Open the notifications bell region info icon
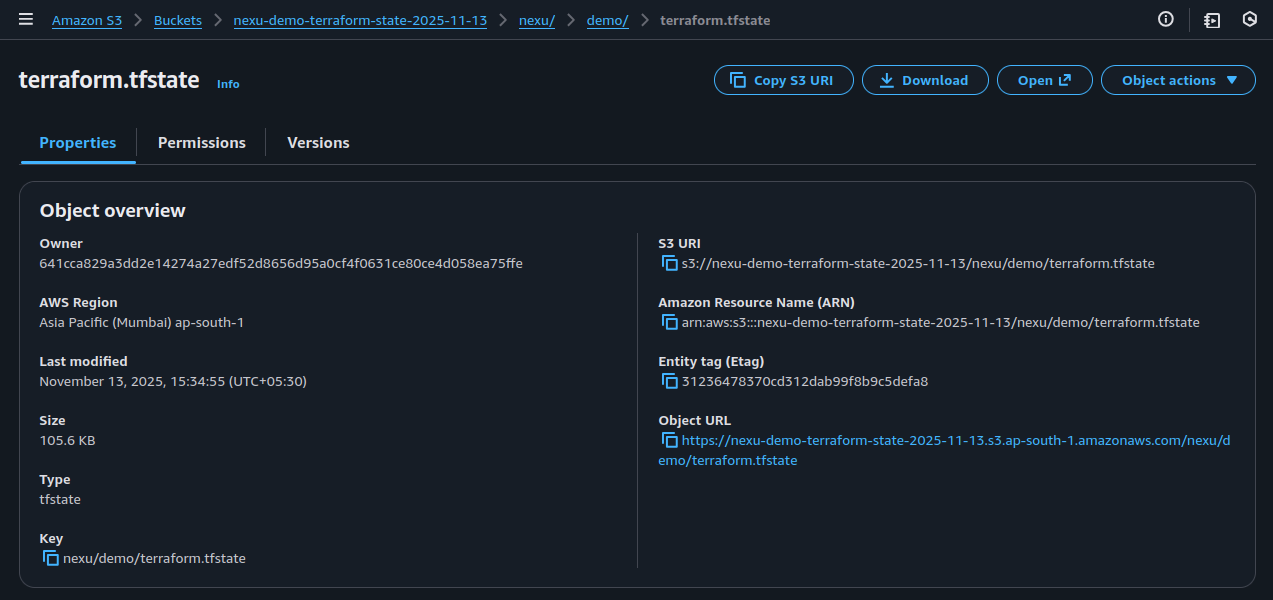This screenshot has height=600, width=1273. pos(1164,19)
